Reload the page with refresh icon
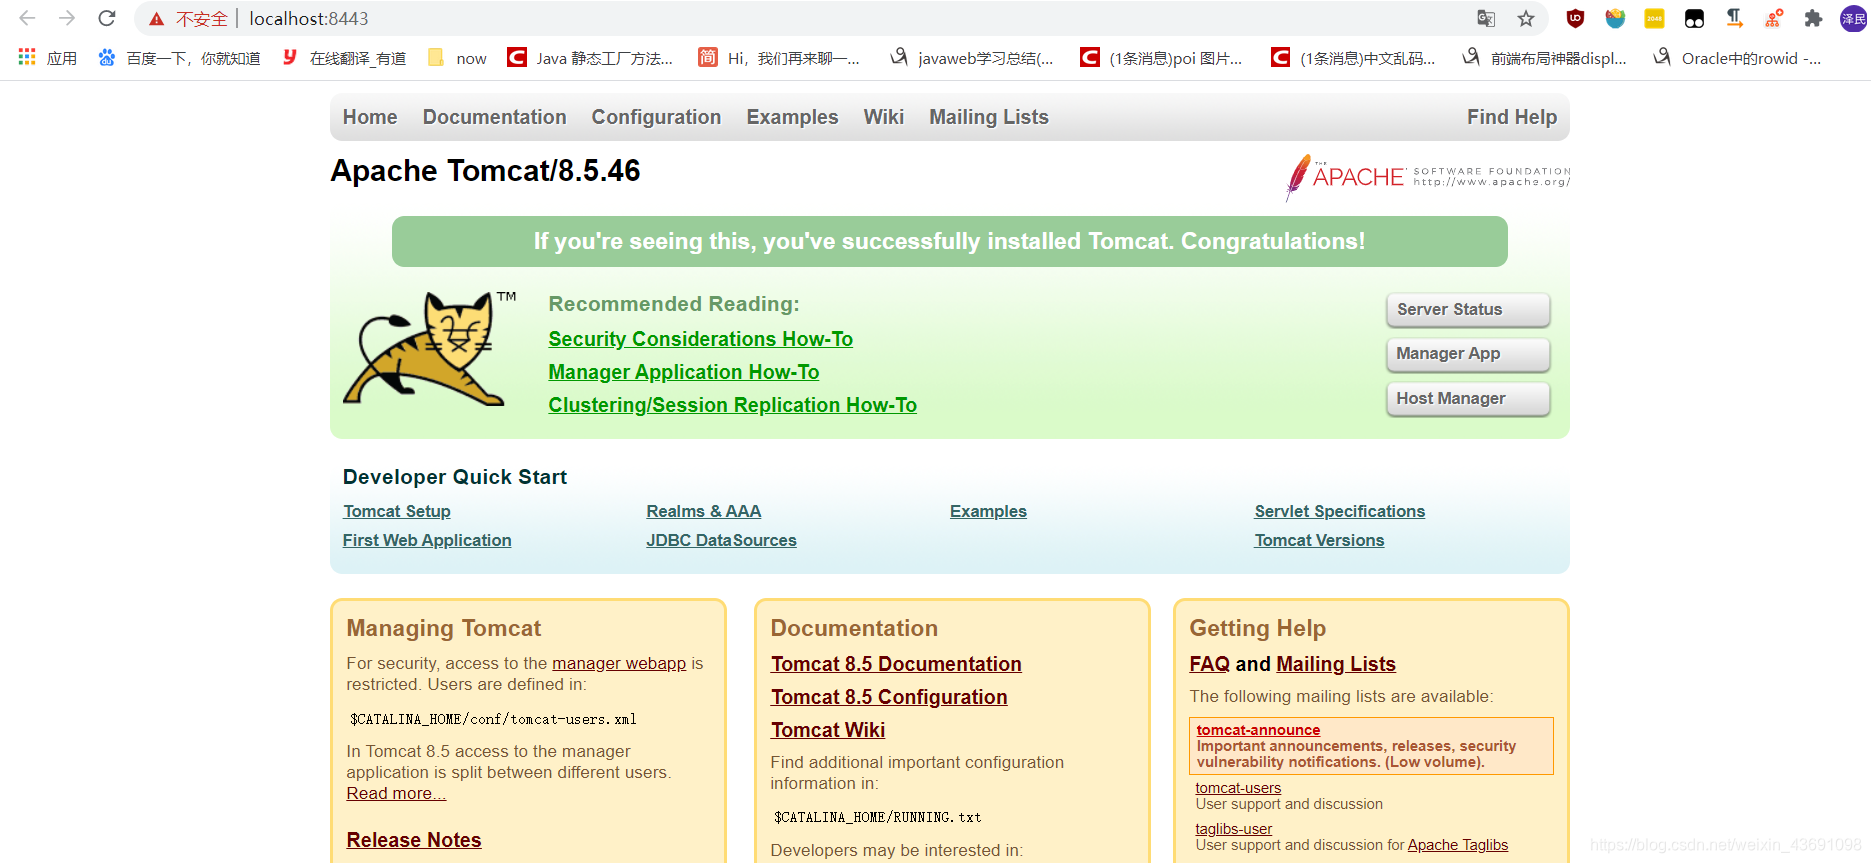1871x863 pixels. tap(107, 18)
